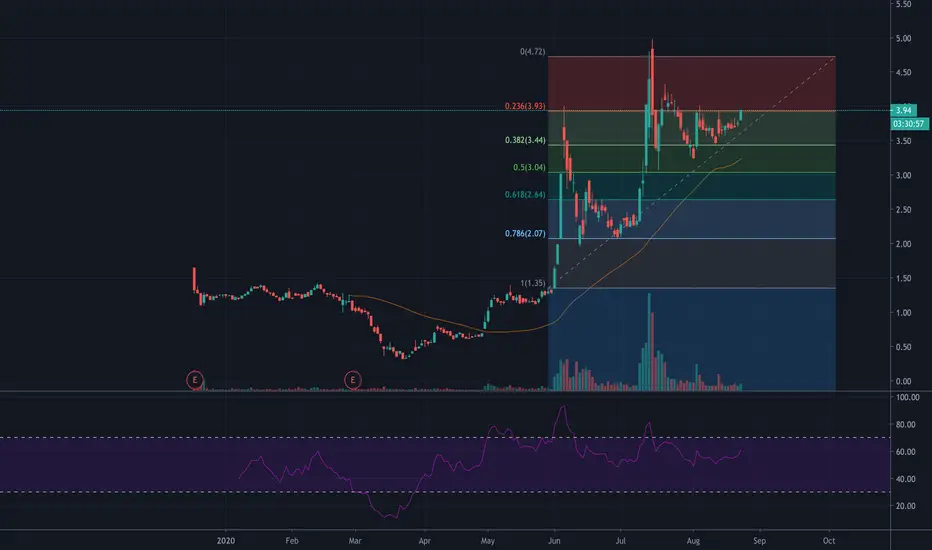Click the tallest July volume bar

[649, 342]
